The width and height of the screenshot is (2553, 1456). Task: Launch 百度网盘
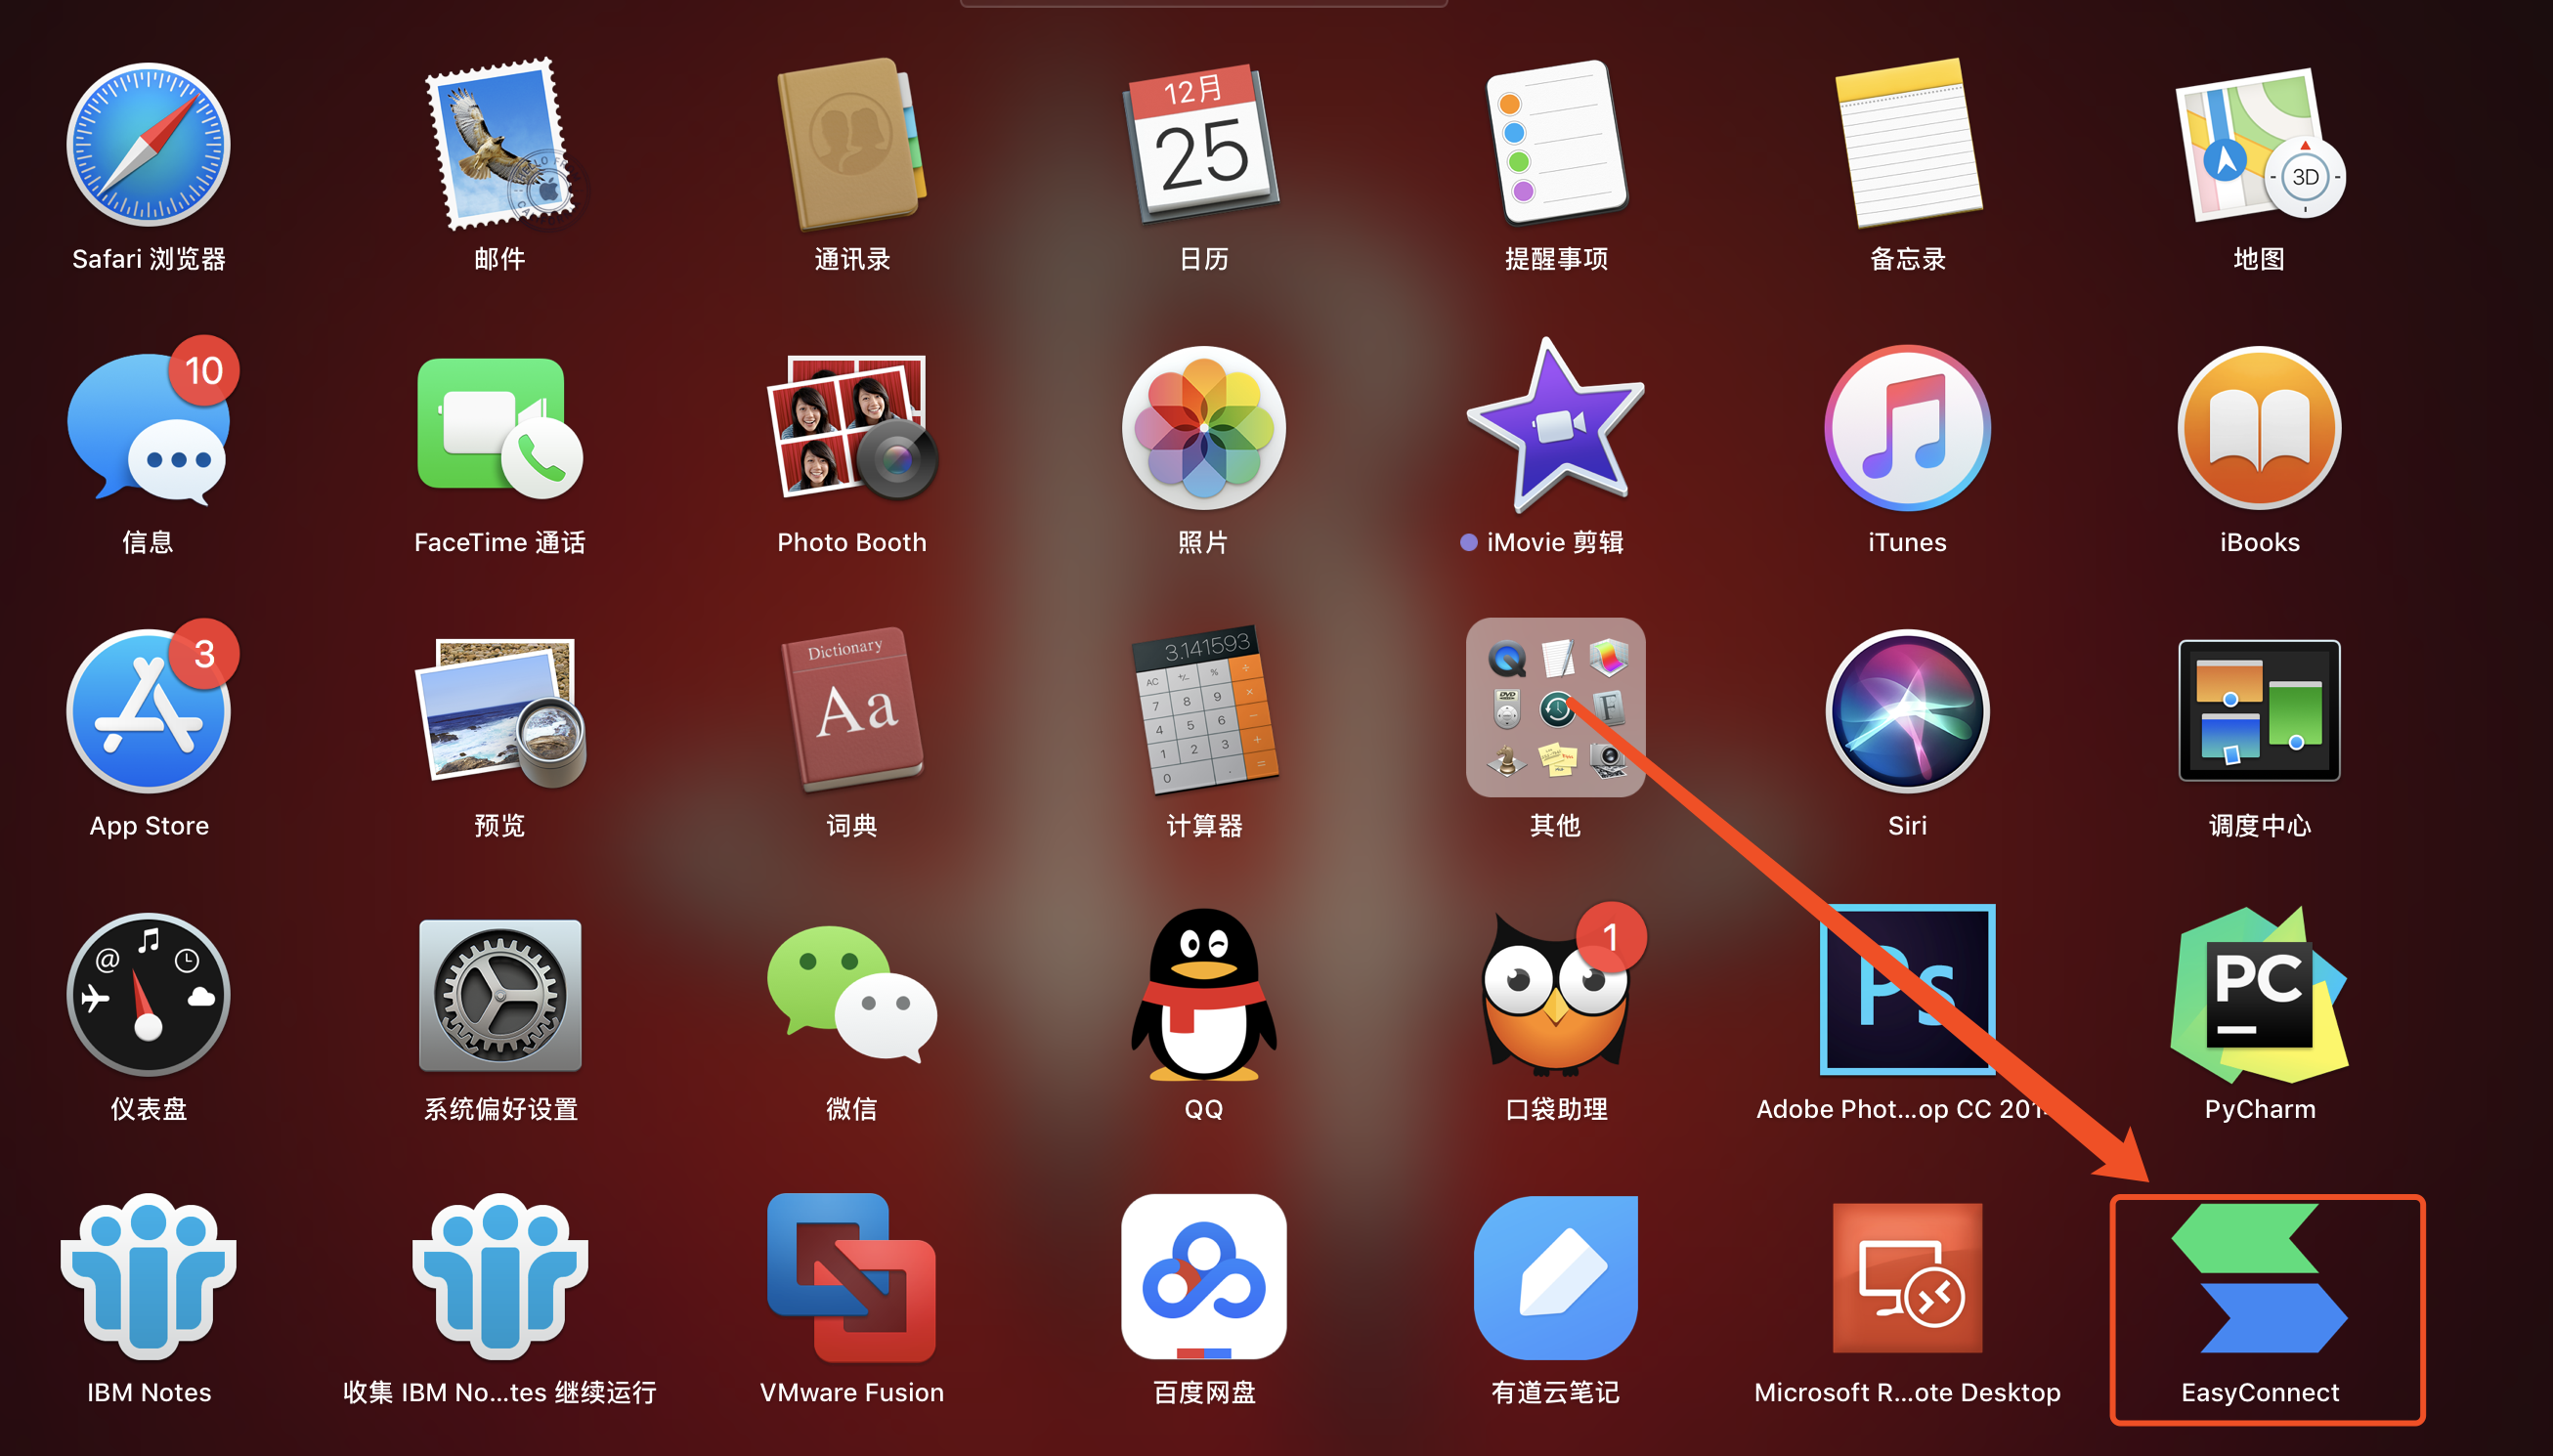(1204, 1277)
